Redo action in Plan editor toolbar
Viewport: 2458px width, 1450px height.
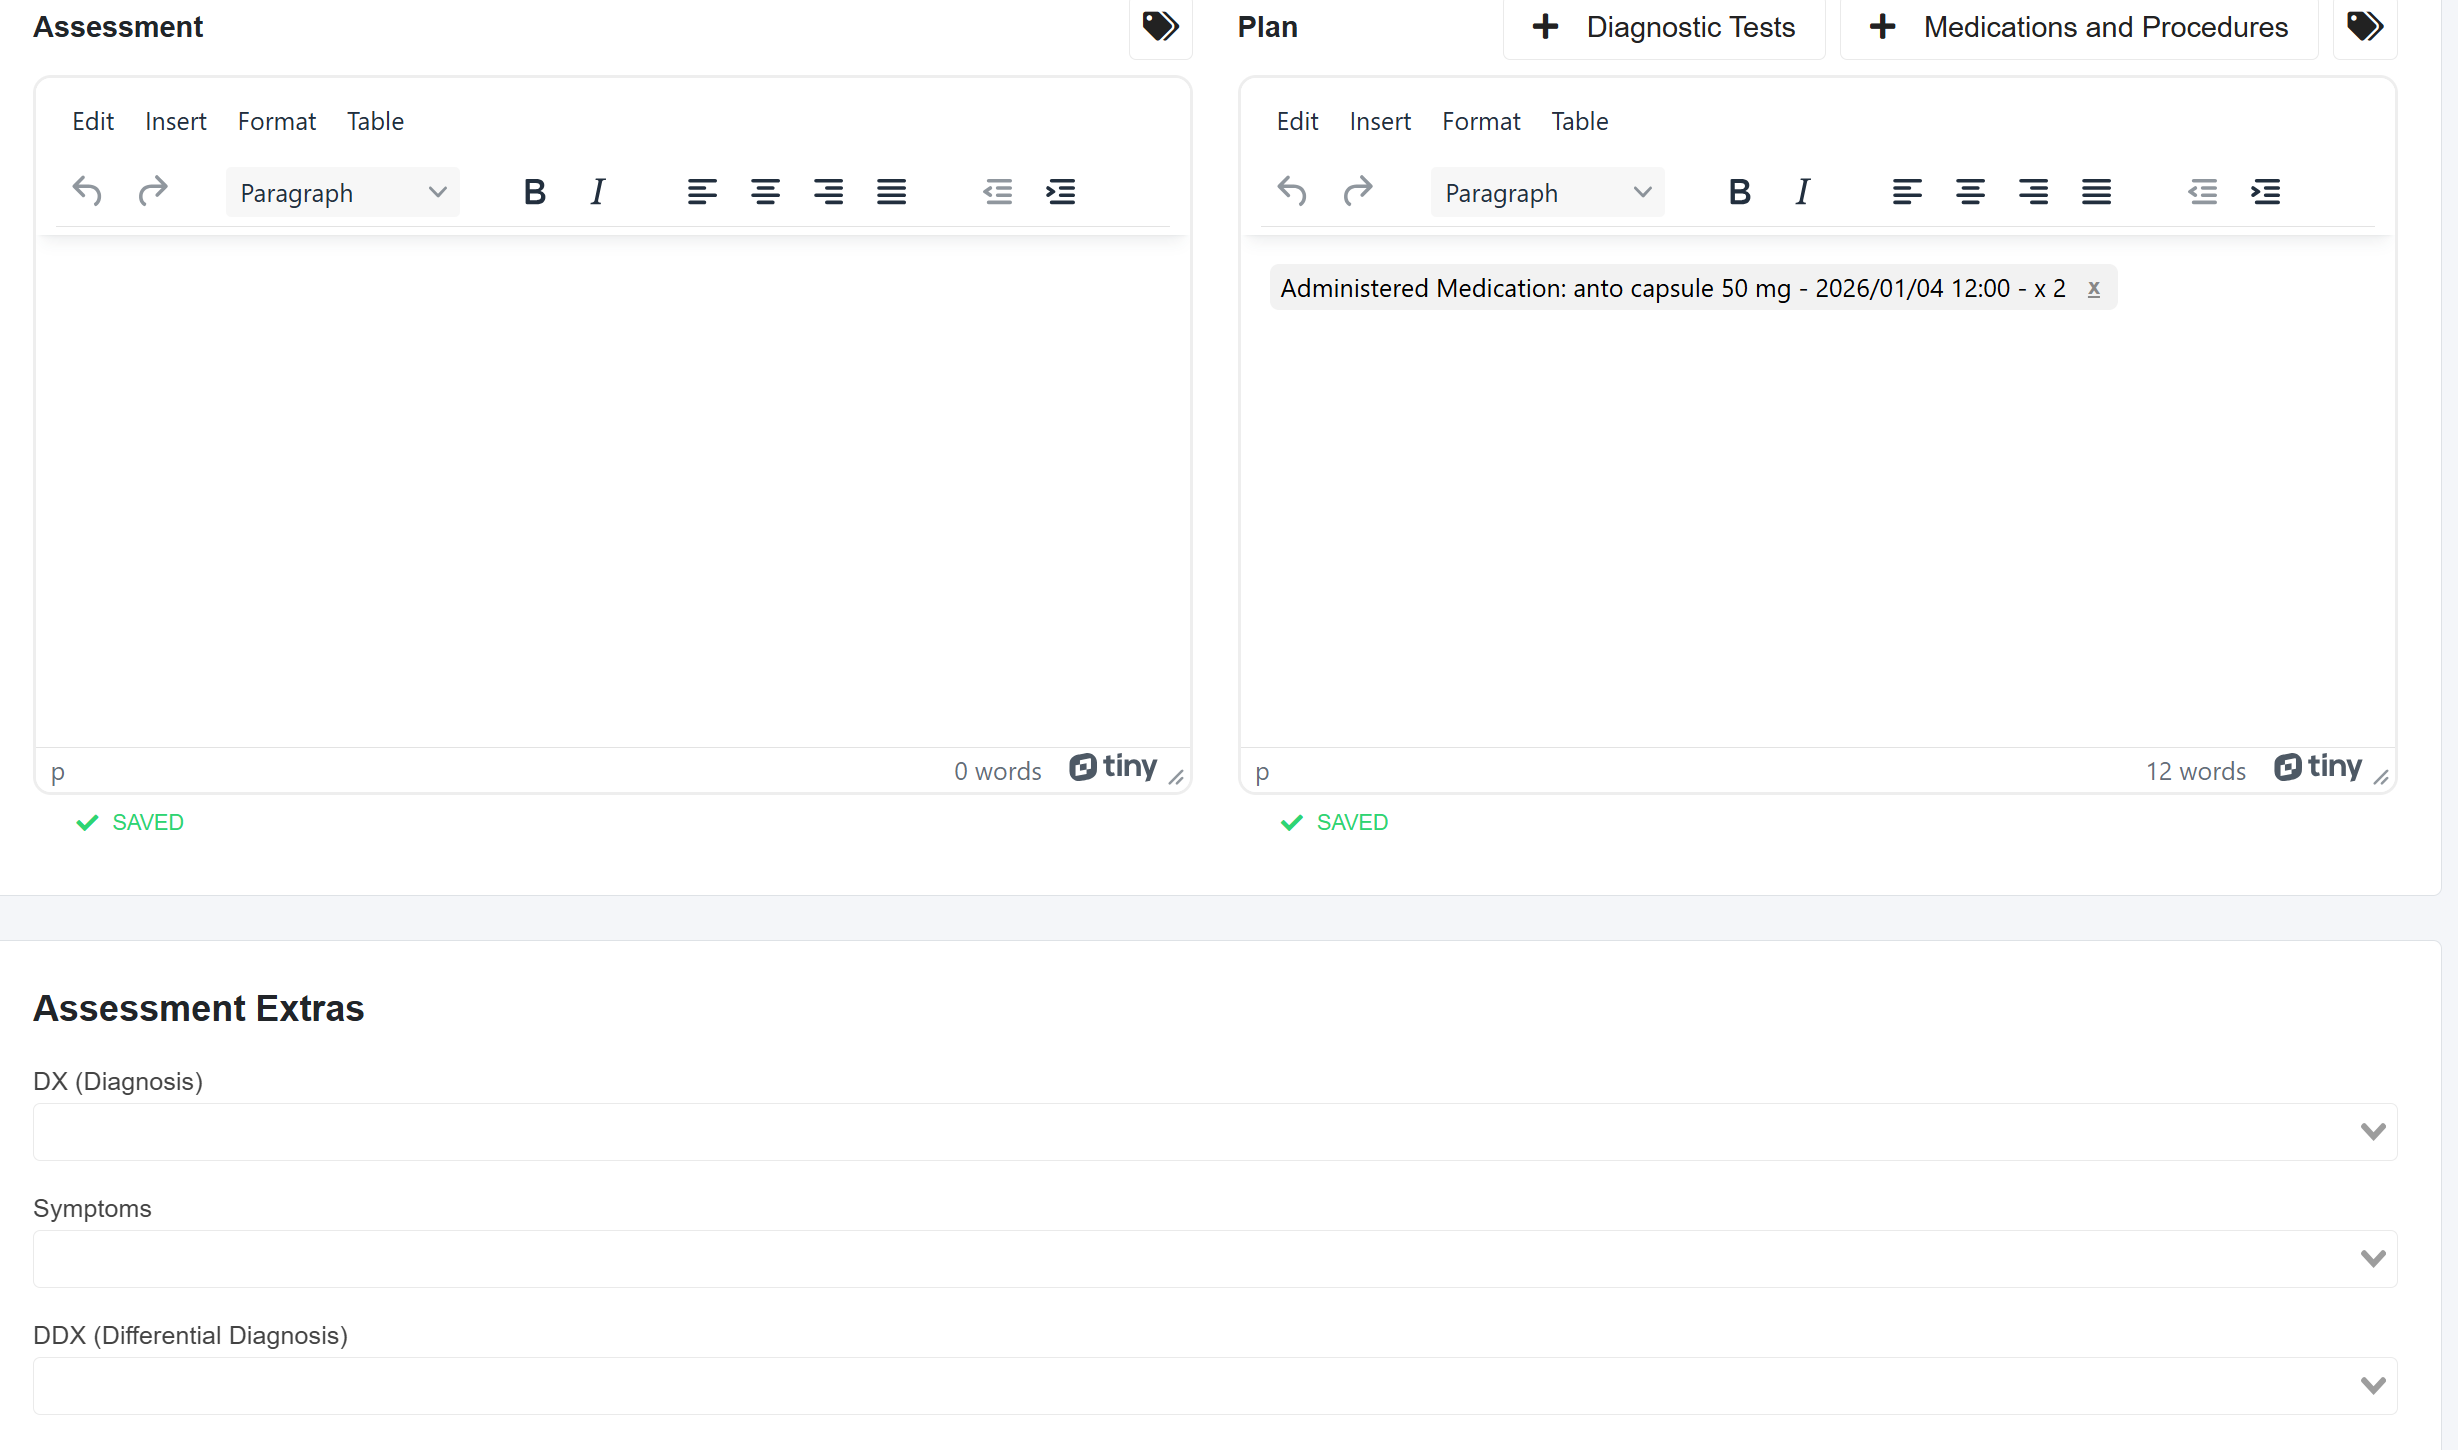[x=1357, y=192]
